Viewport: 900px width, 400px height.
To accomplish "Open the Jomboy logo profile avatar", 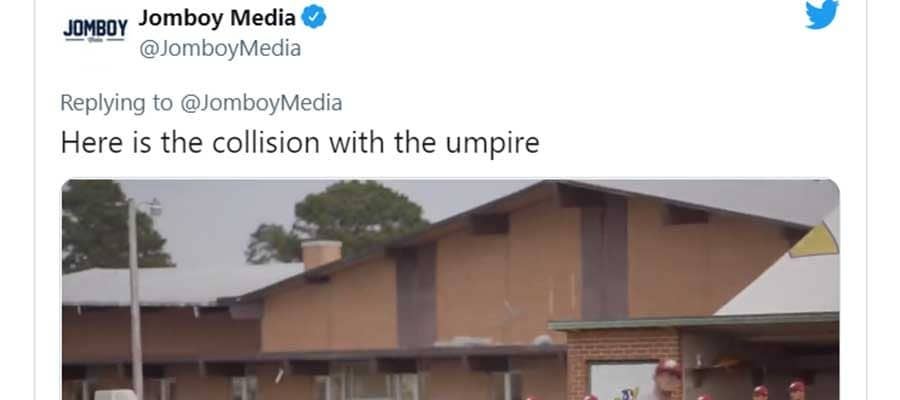I will 95,29.
